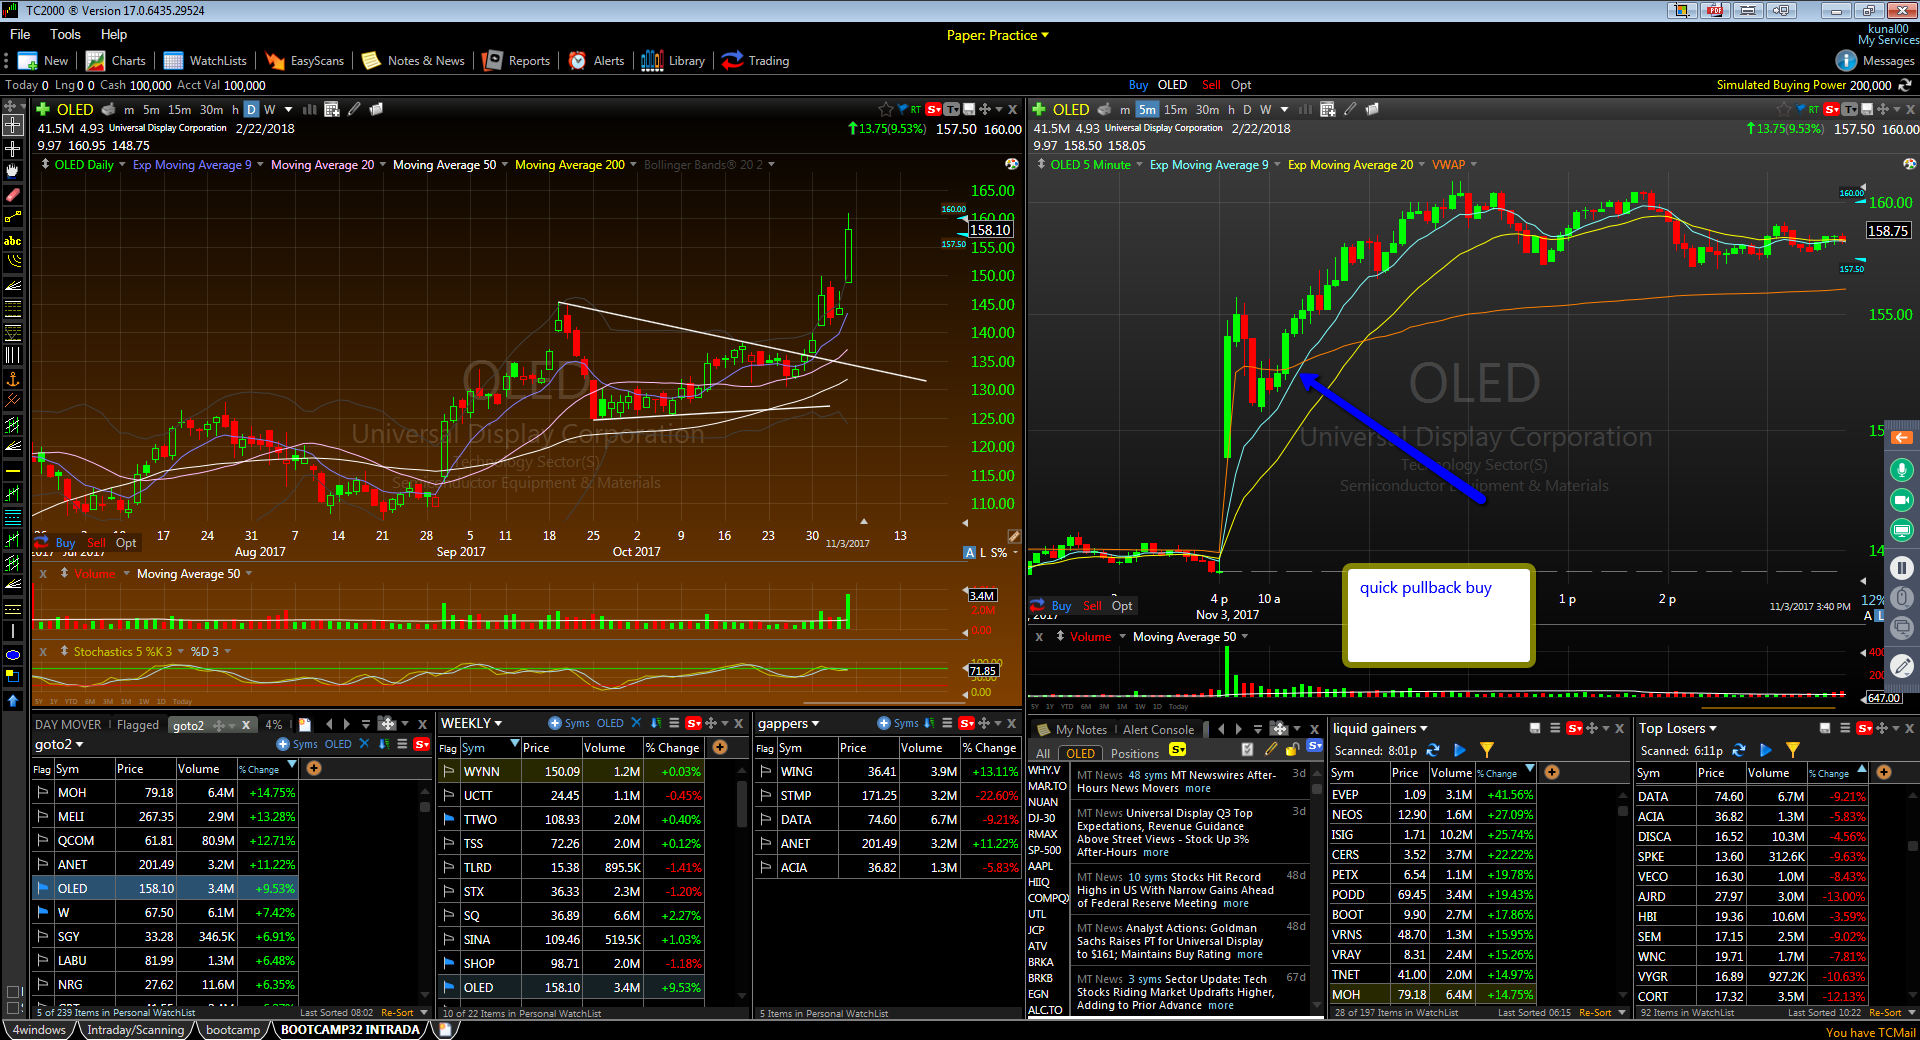Switch to the Alert Console tab

(1158, 729)
